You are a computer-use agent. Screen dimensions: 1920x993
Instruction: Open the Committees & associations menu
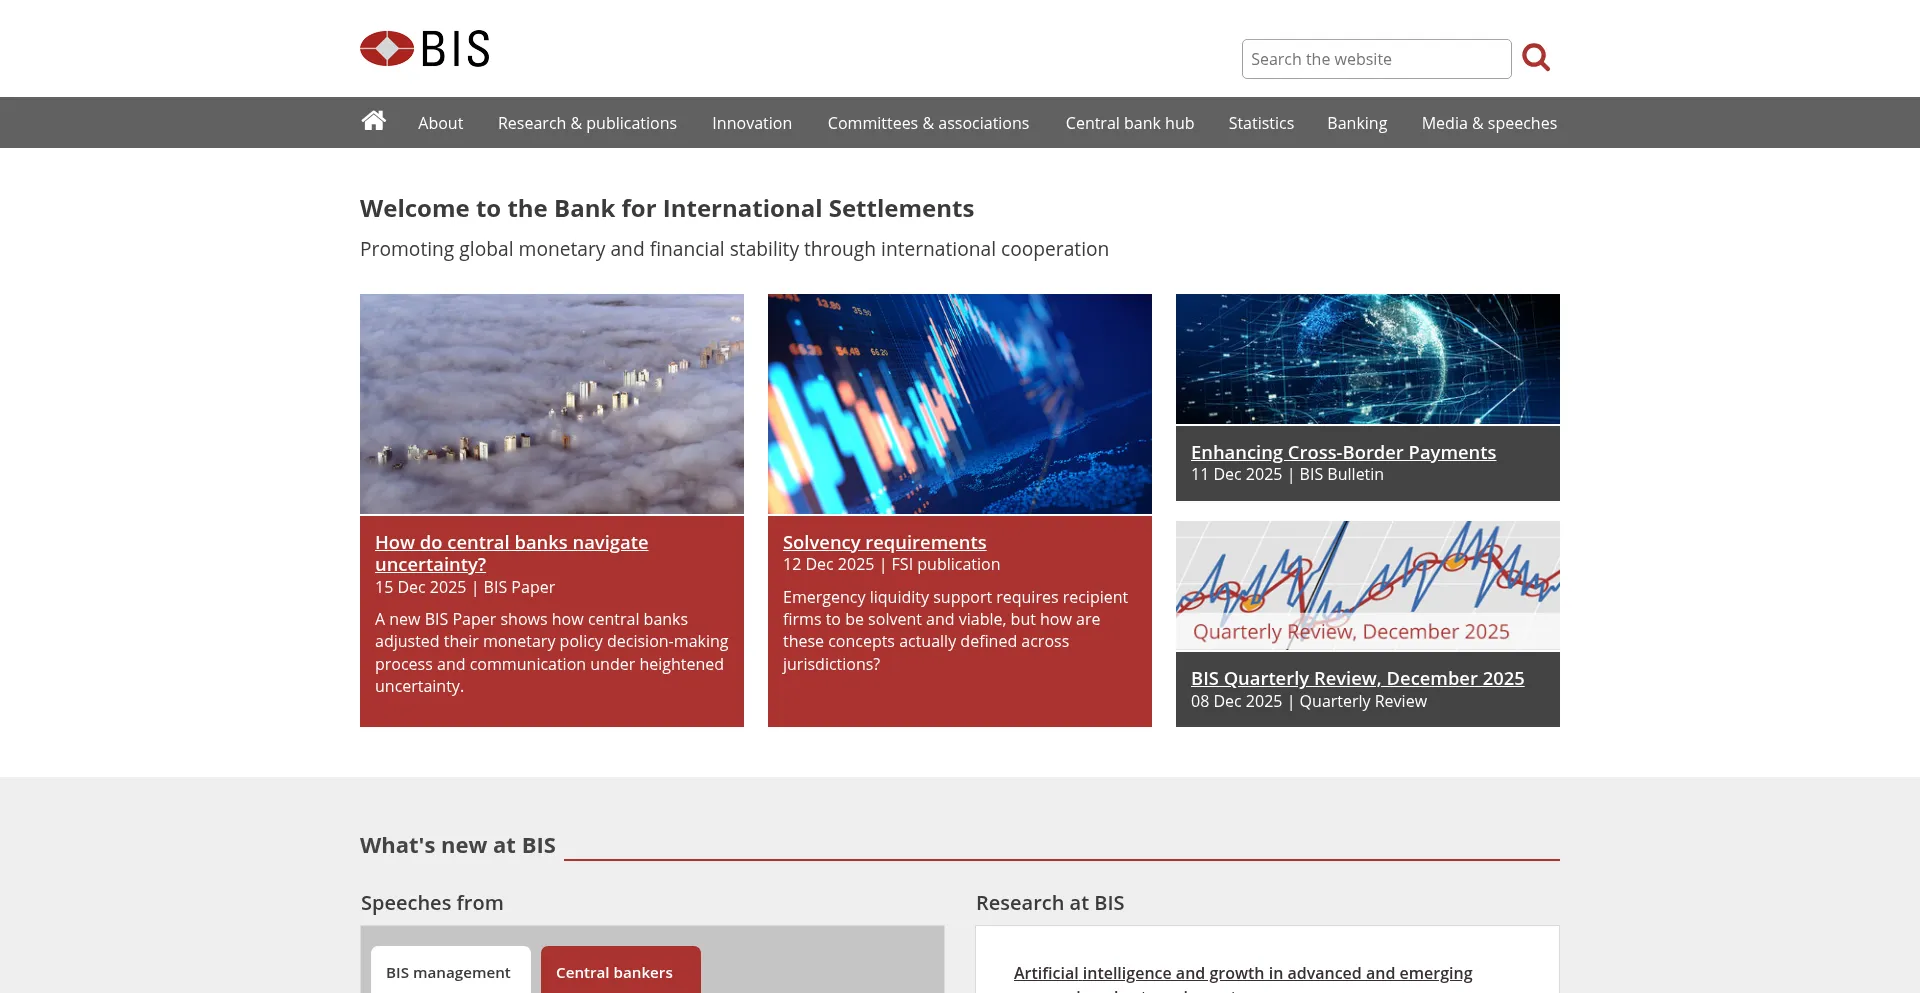tap(928, 122)
